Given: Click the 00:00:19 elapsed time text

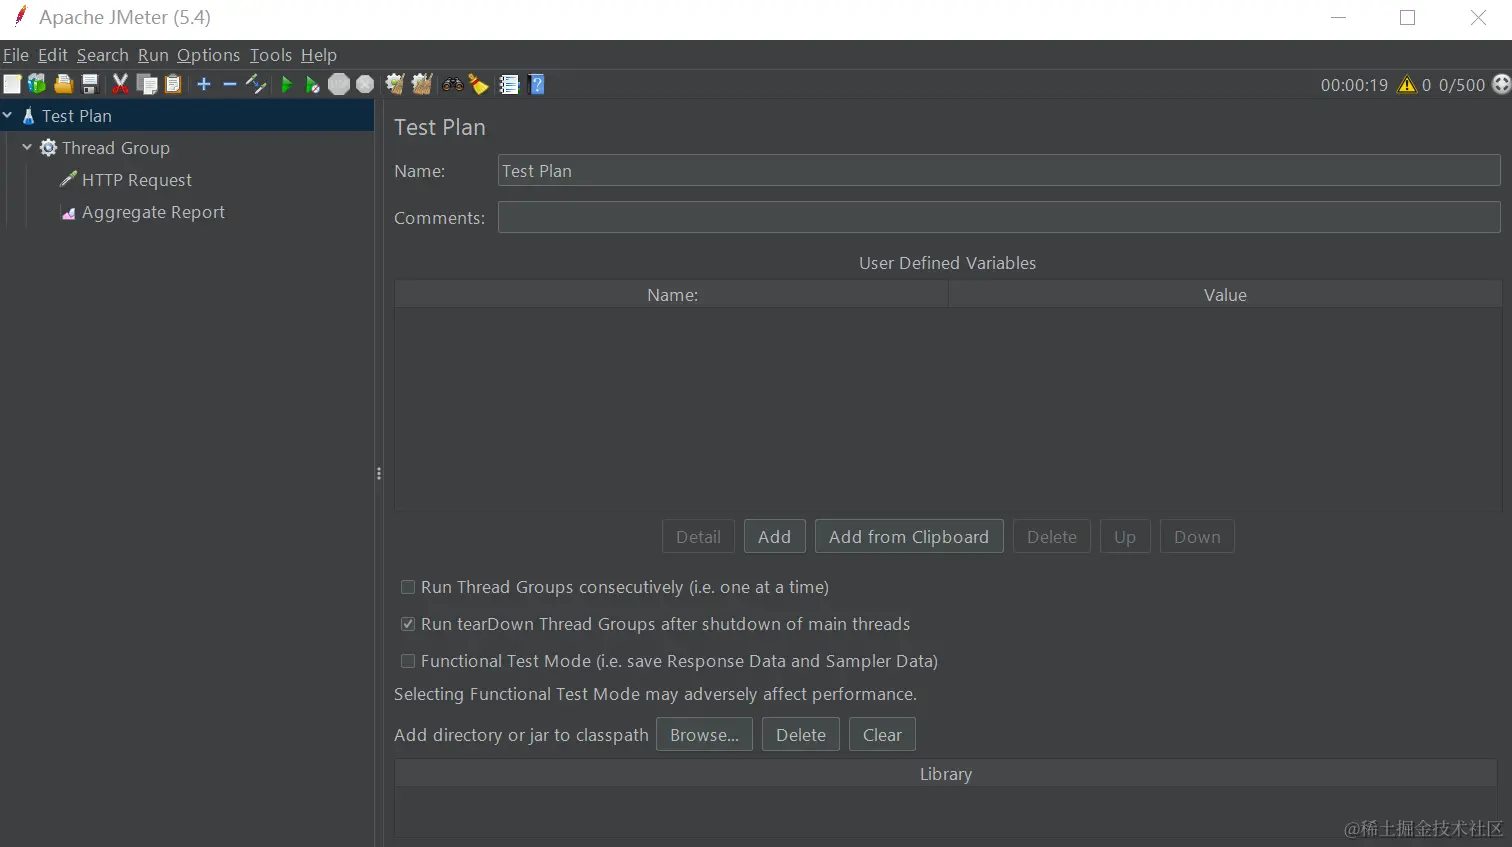Looking at the screenshot, I should coord(1354,85).
